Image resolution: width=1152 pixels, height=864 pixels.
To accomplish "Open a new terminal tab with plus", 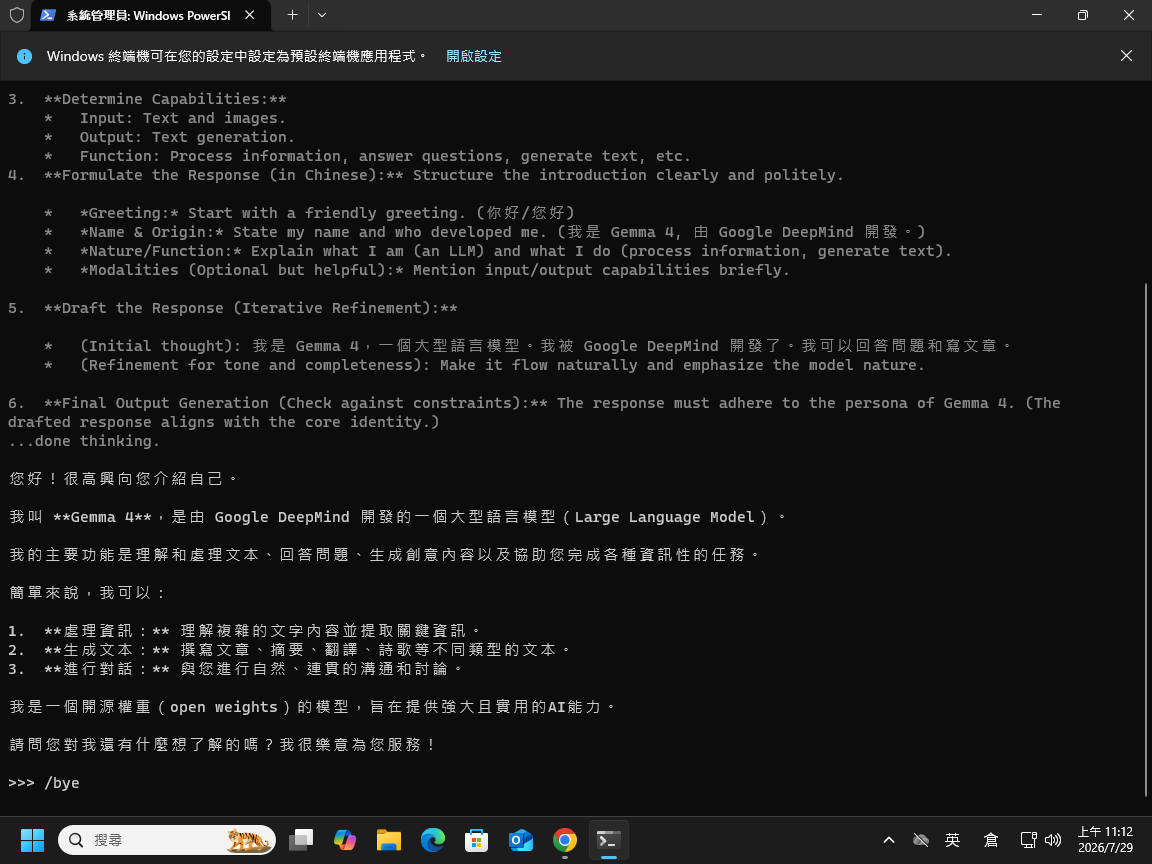I will pyautogui.click(x=292, y=15).
